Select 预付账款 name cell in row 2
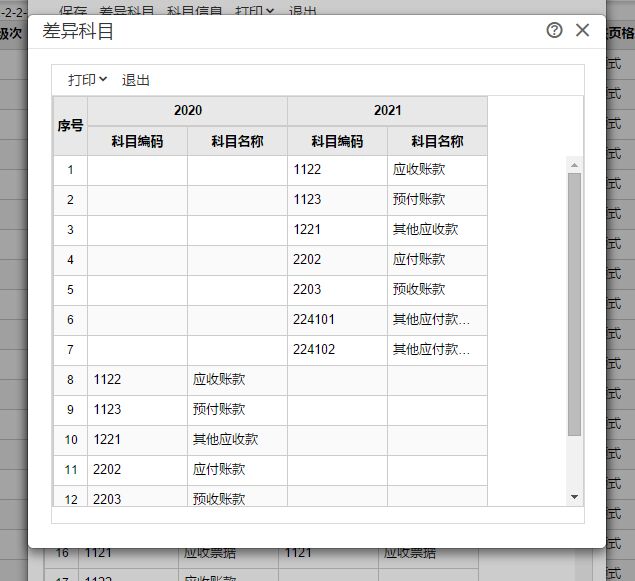Viewport: 635px width, 581px height. click(437, 200)
